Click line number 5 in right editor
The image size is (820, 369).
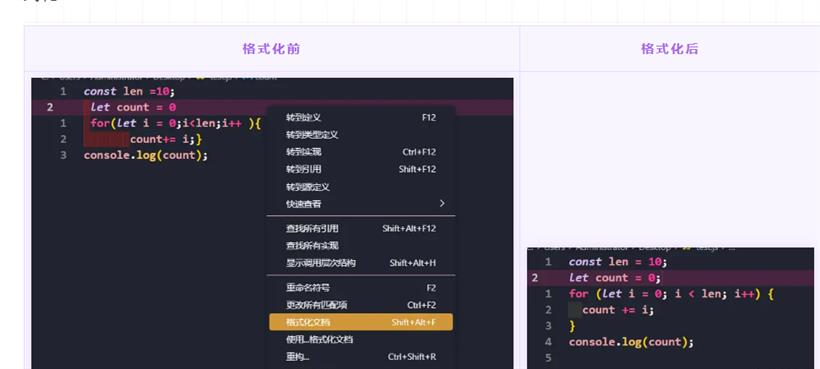click(x=548, y=358)
